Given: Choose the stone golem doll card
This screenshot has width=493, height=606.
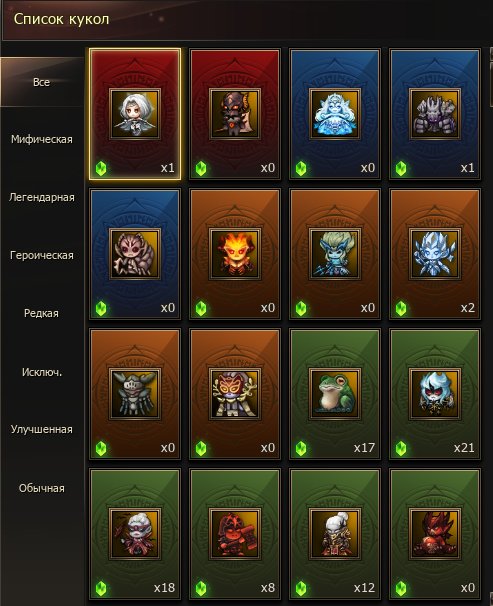Looking at the screenshot, I should tap(435, 114).
